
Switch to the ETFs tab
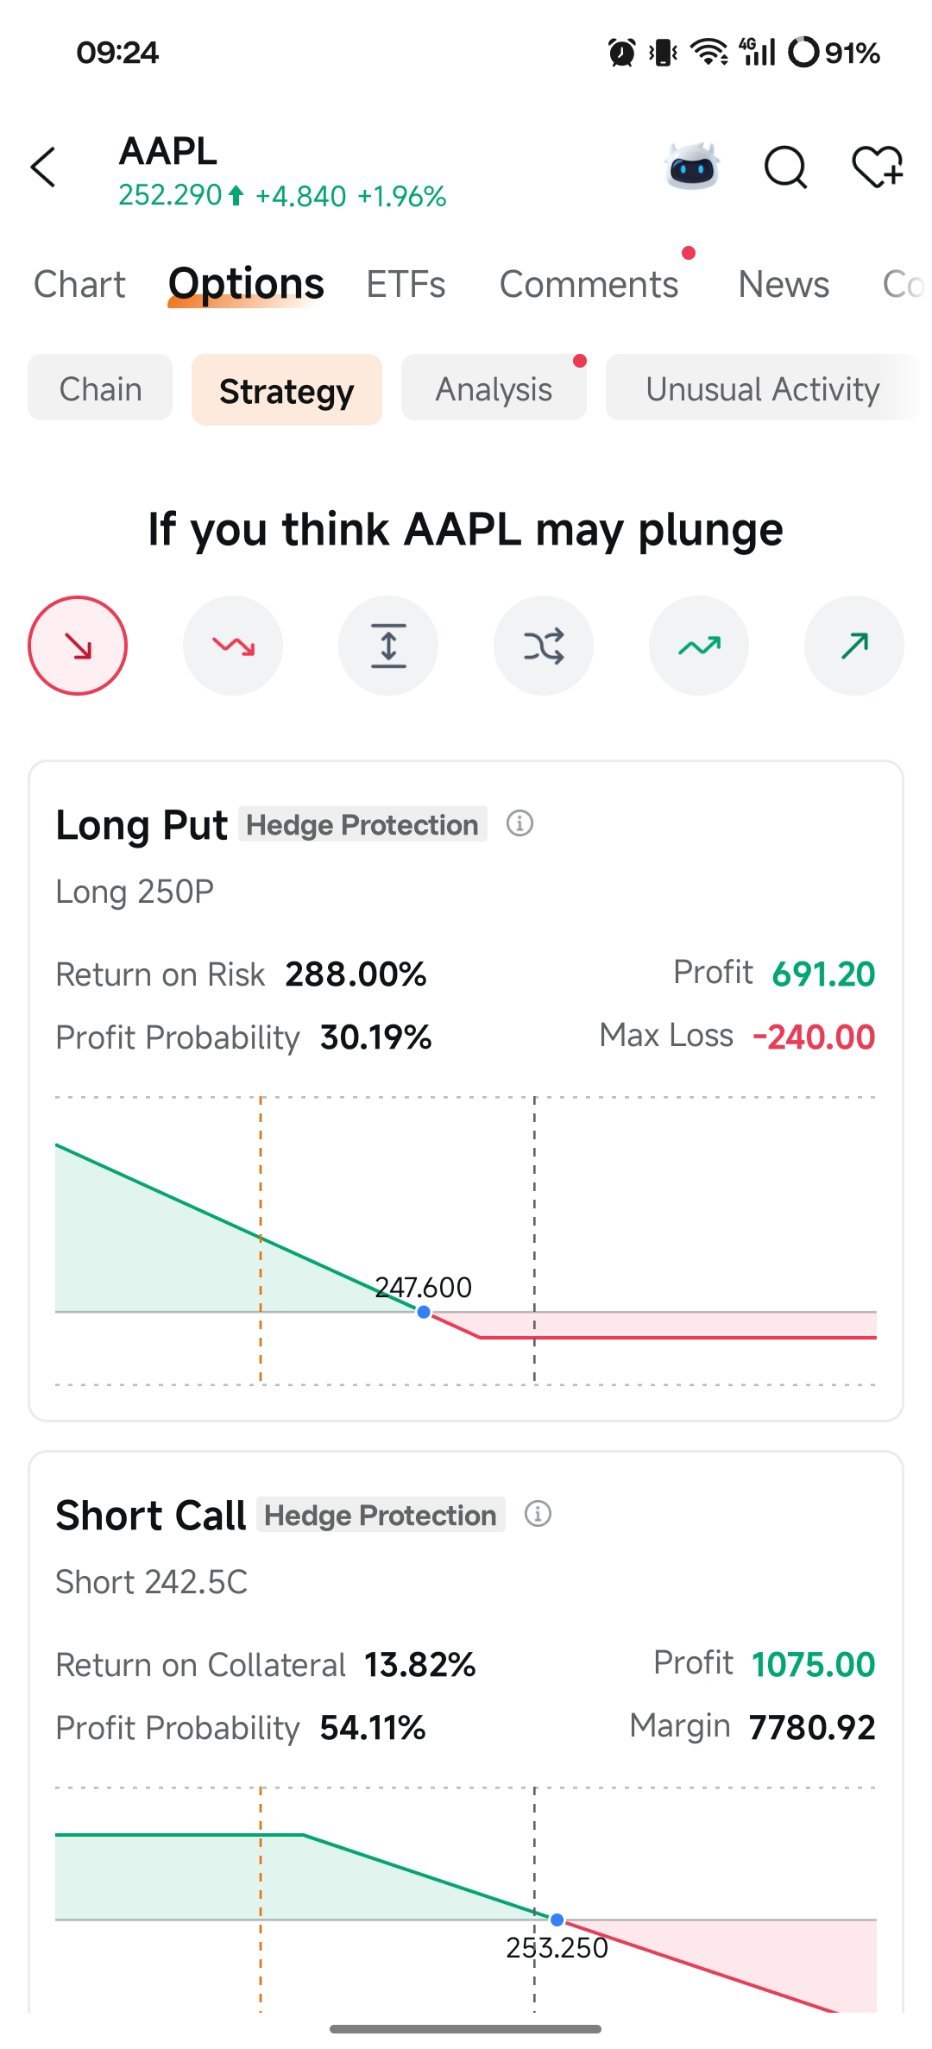(x=406, y=285)
